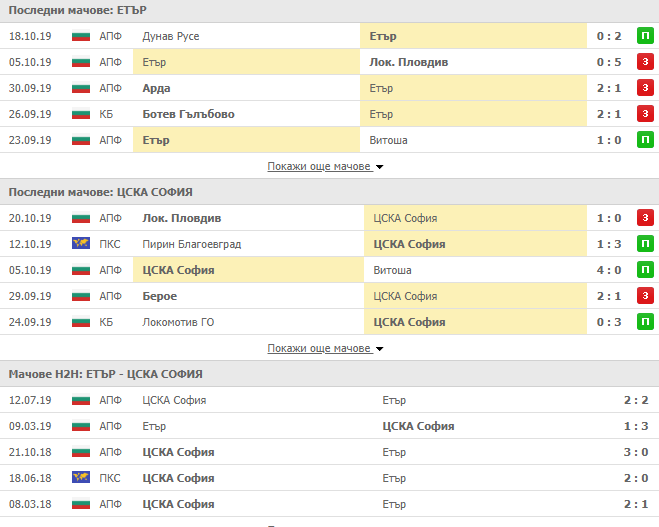Click win badge in Локомотив ГО row

click(645, 322)
